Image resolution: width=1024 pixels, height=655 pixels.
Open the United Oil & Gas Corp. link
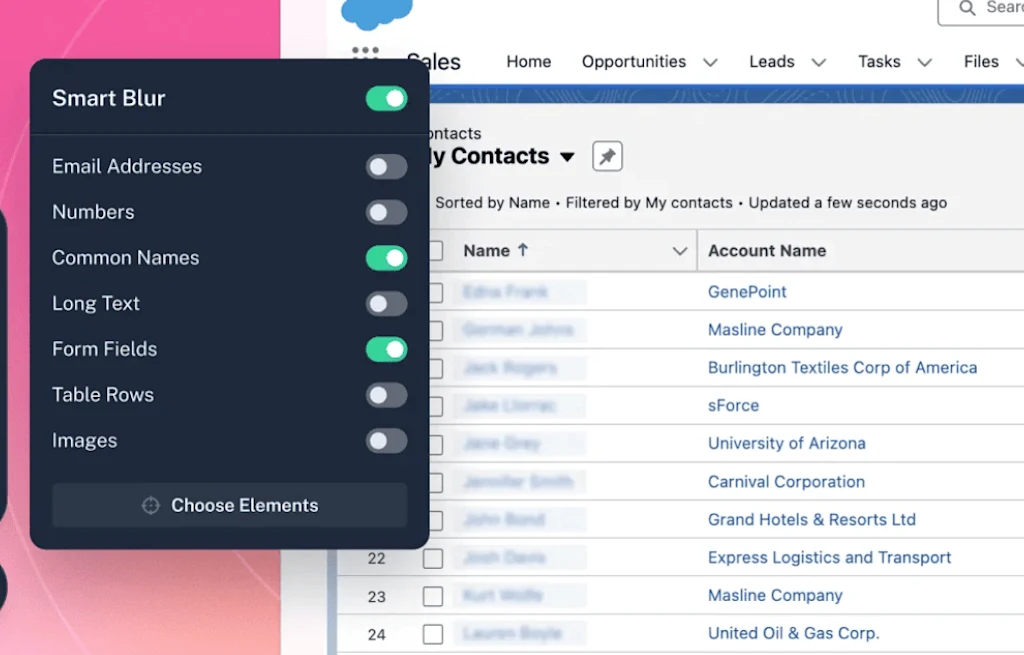point(793,633)
